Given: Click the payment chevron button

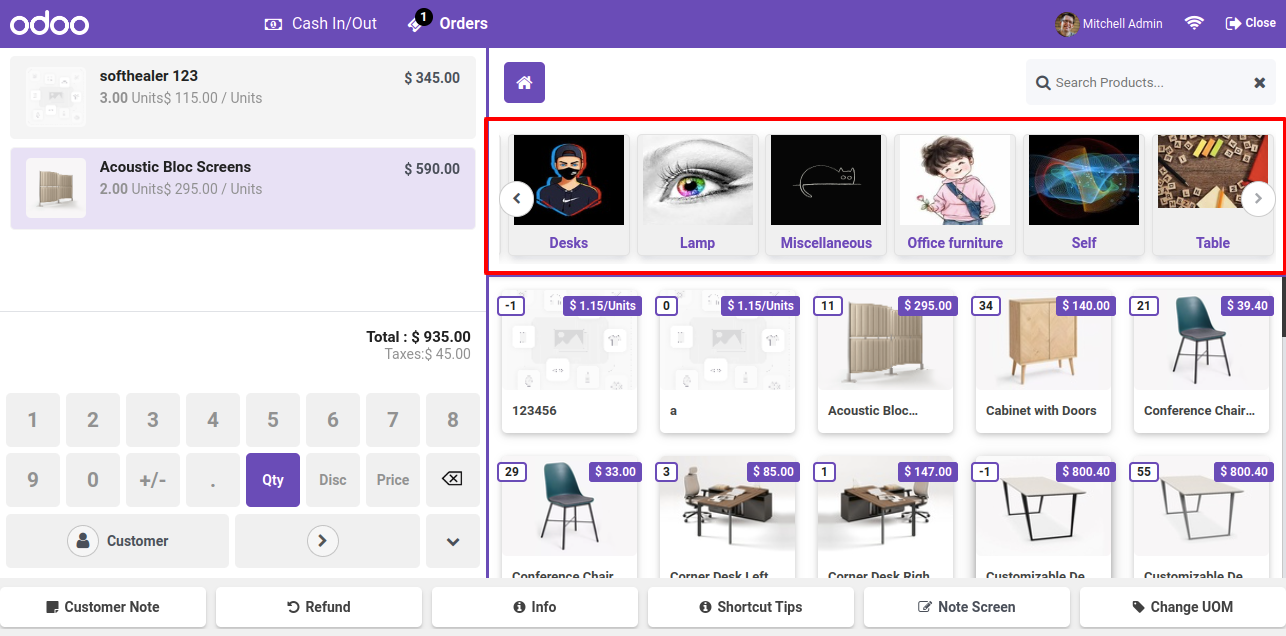Looking at the screenshot, I should tap(327, 541).
